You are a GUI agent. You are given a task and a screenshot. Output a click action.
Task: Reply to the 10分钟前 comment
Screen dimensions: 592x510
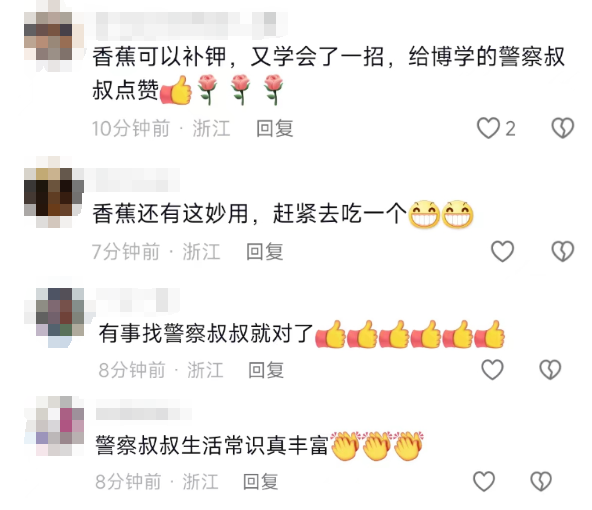[274, 128]
